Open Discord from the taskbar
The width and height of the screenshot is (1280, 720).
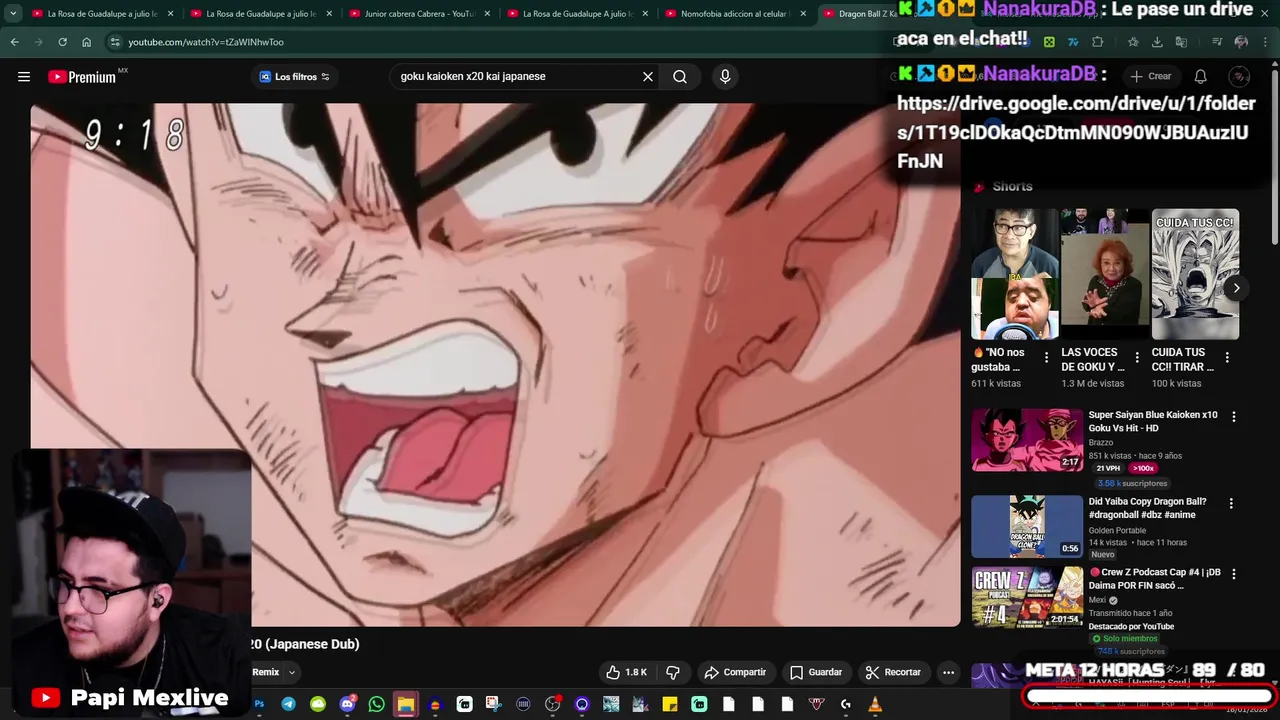(347, 704)
